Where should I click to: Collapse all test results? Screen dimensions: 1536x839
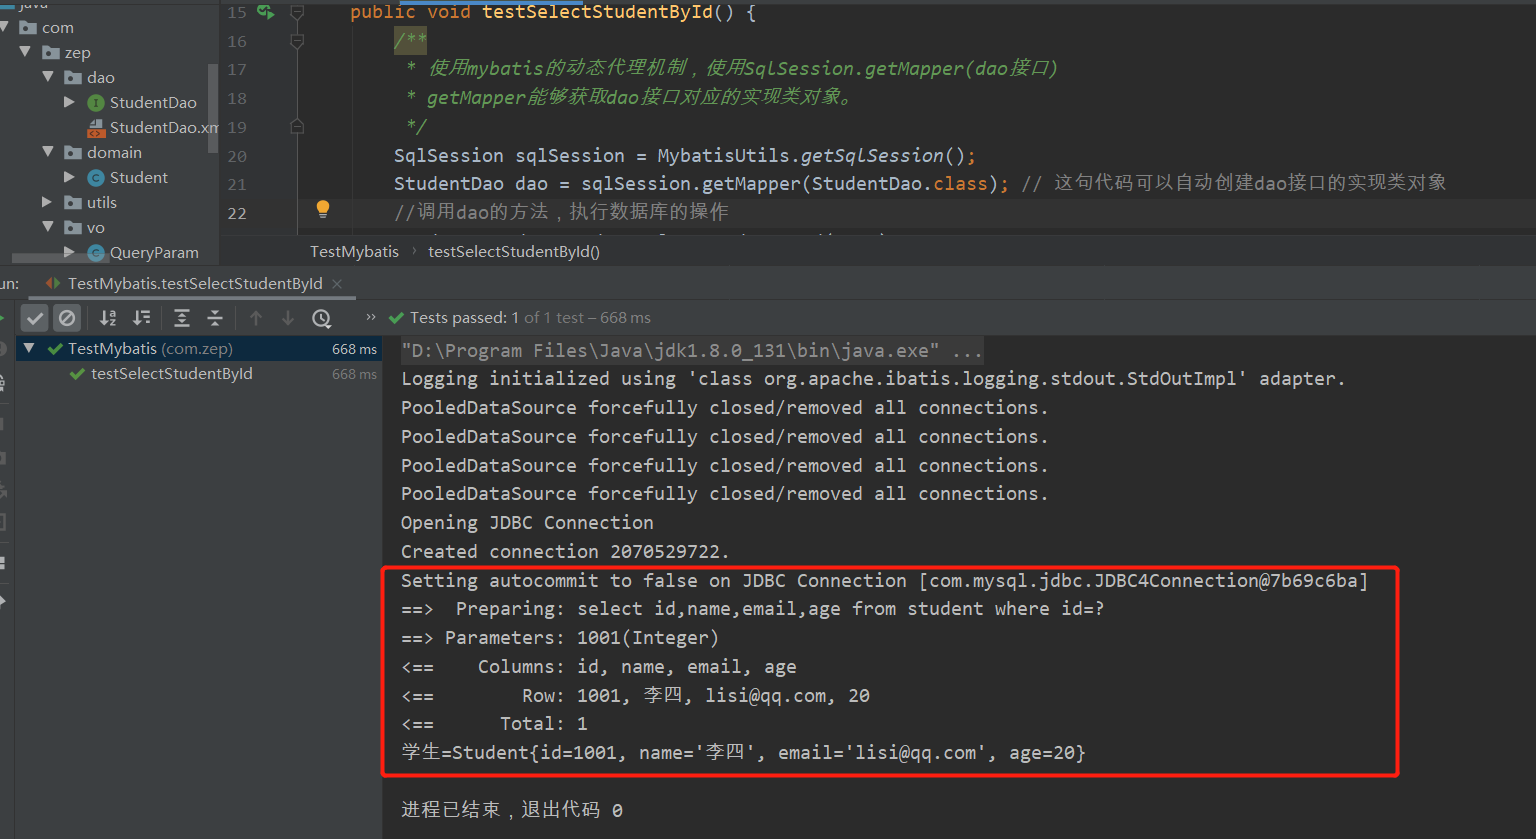point(215,318)
